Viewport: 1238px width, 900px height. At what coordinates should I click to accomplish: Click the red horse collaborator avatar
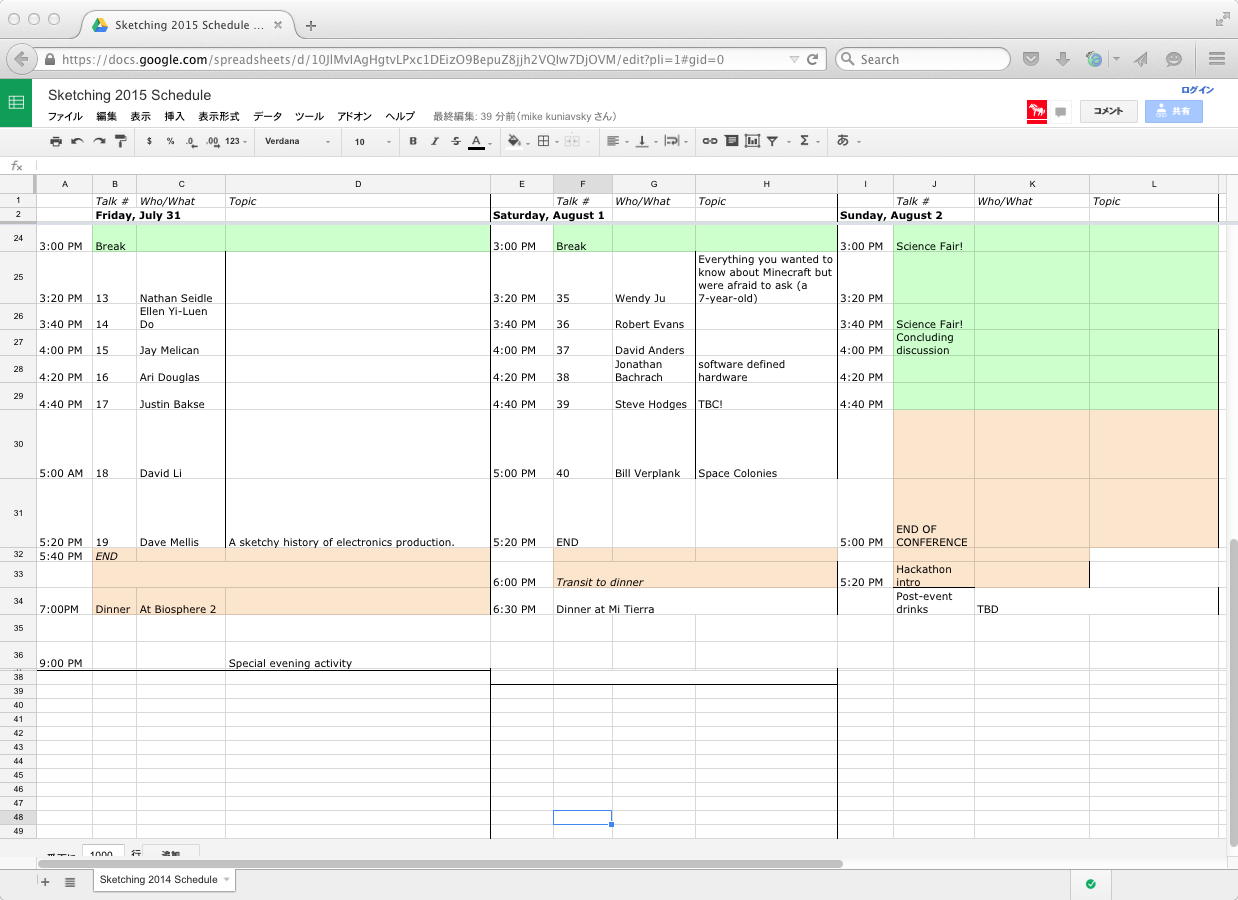pyautogui.click(x=1037, y=111)
